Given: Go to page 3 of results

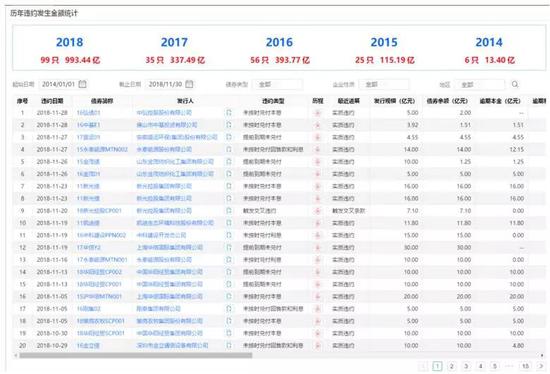Looking at the screenshot, I should point(466,366).
